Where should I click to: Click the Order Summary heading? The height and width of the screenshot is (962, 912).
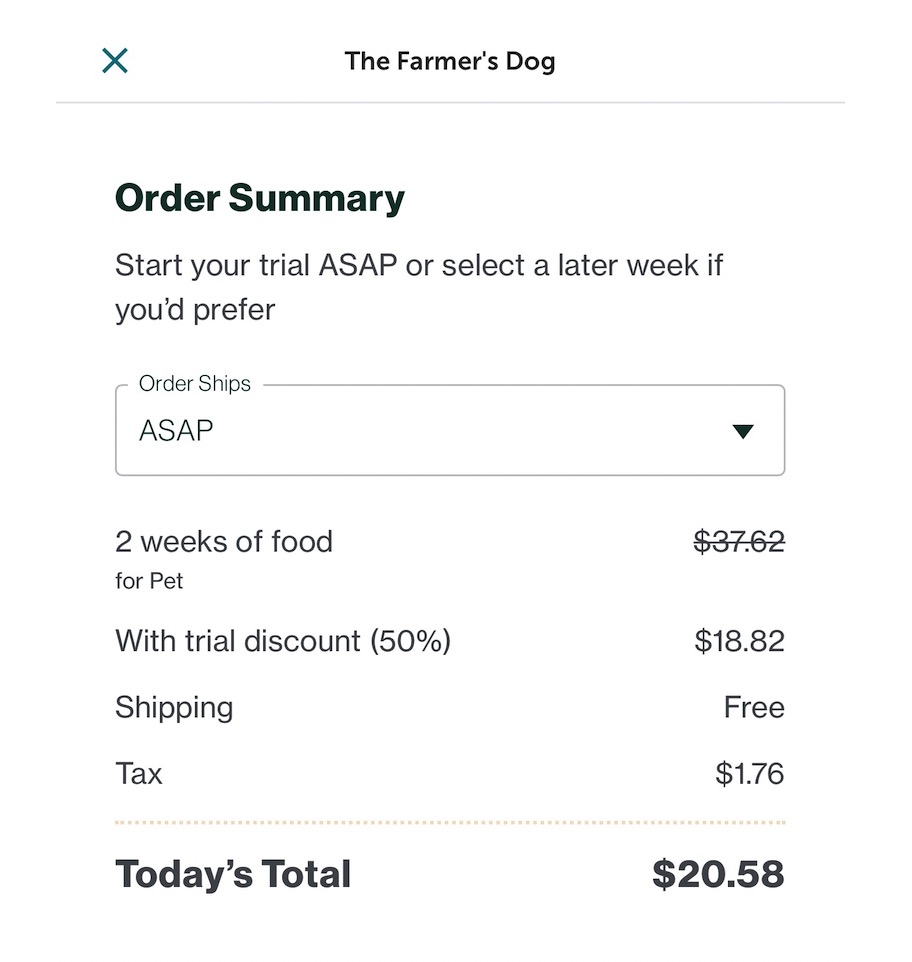click(260, 198)
